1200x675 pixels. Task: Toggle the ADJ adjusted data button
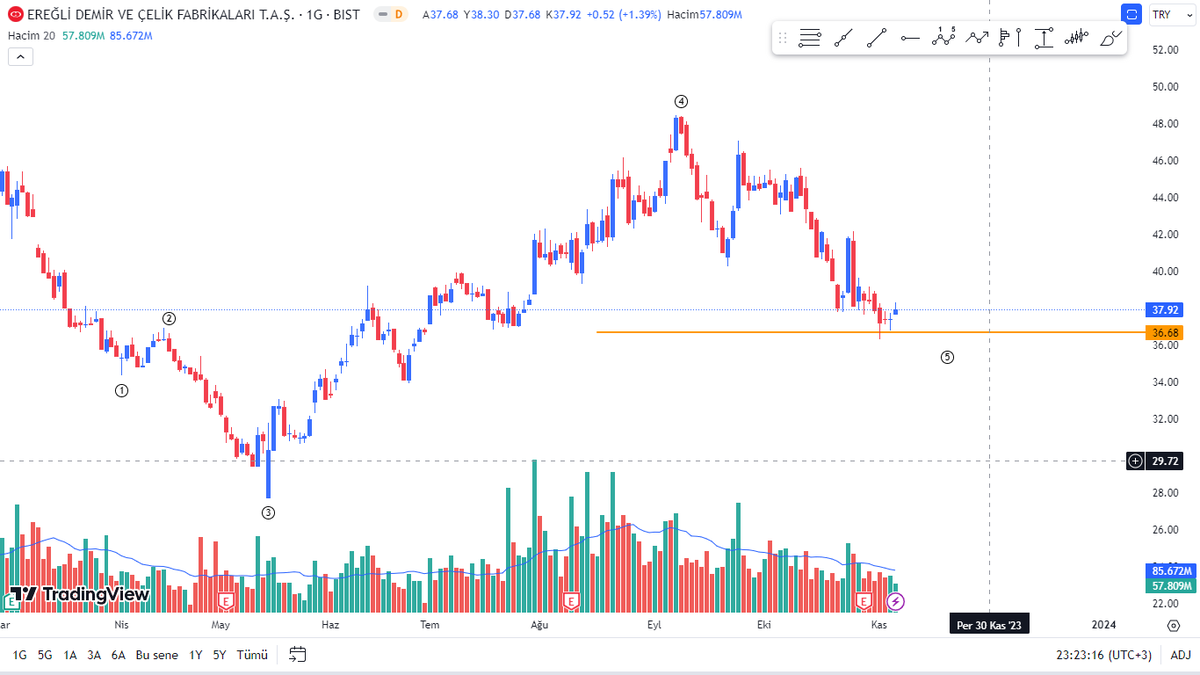(x=1181, y=655)
